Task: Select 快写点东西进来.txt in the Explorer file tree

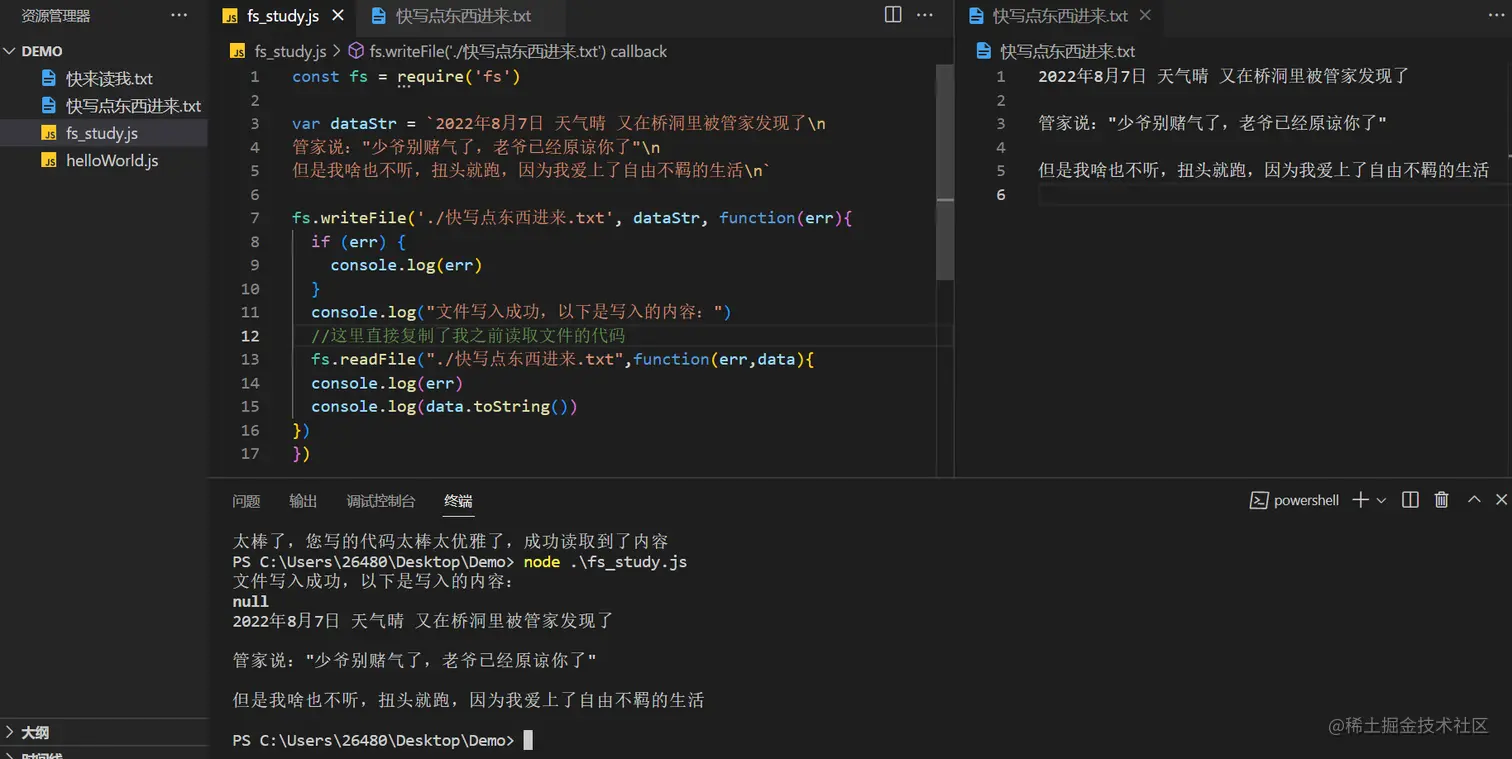Action: pos(133,105)
